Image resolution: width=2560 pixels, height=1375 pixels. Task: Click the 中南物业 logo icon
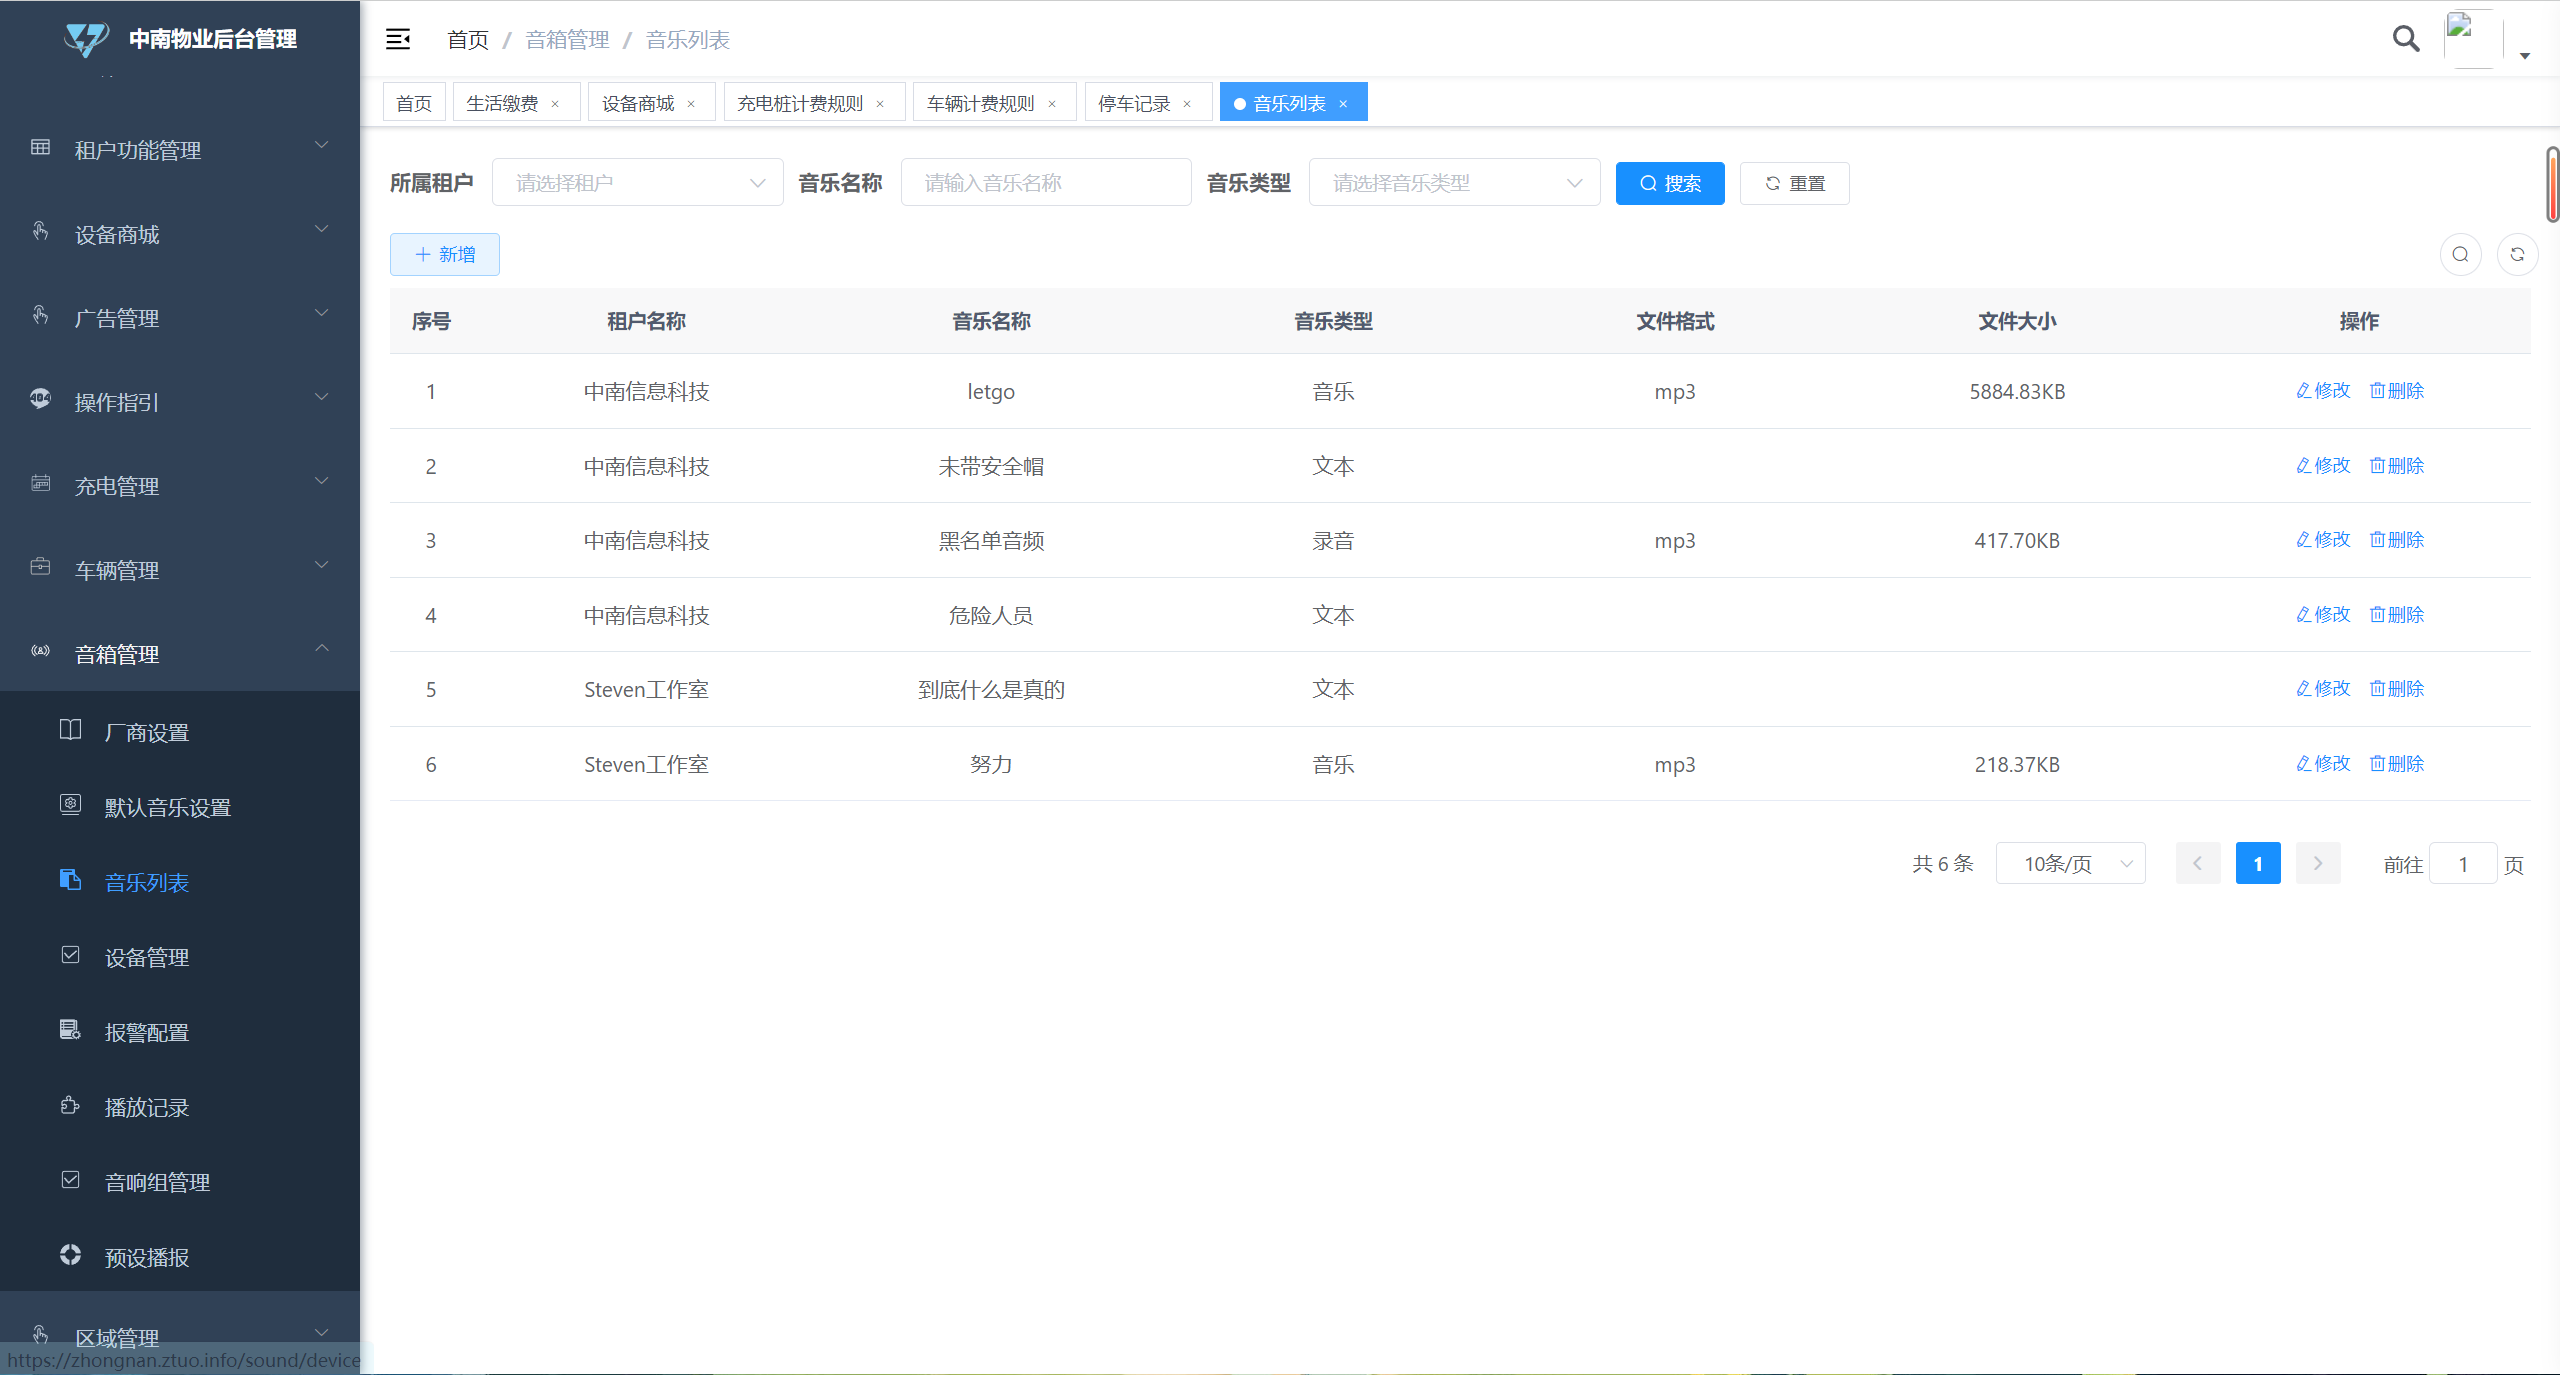[86, 39]
